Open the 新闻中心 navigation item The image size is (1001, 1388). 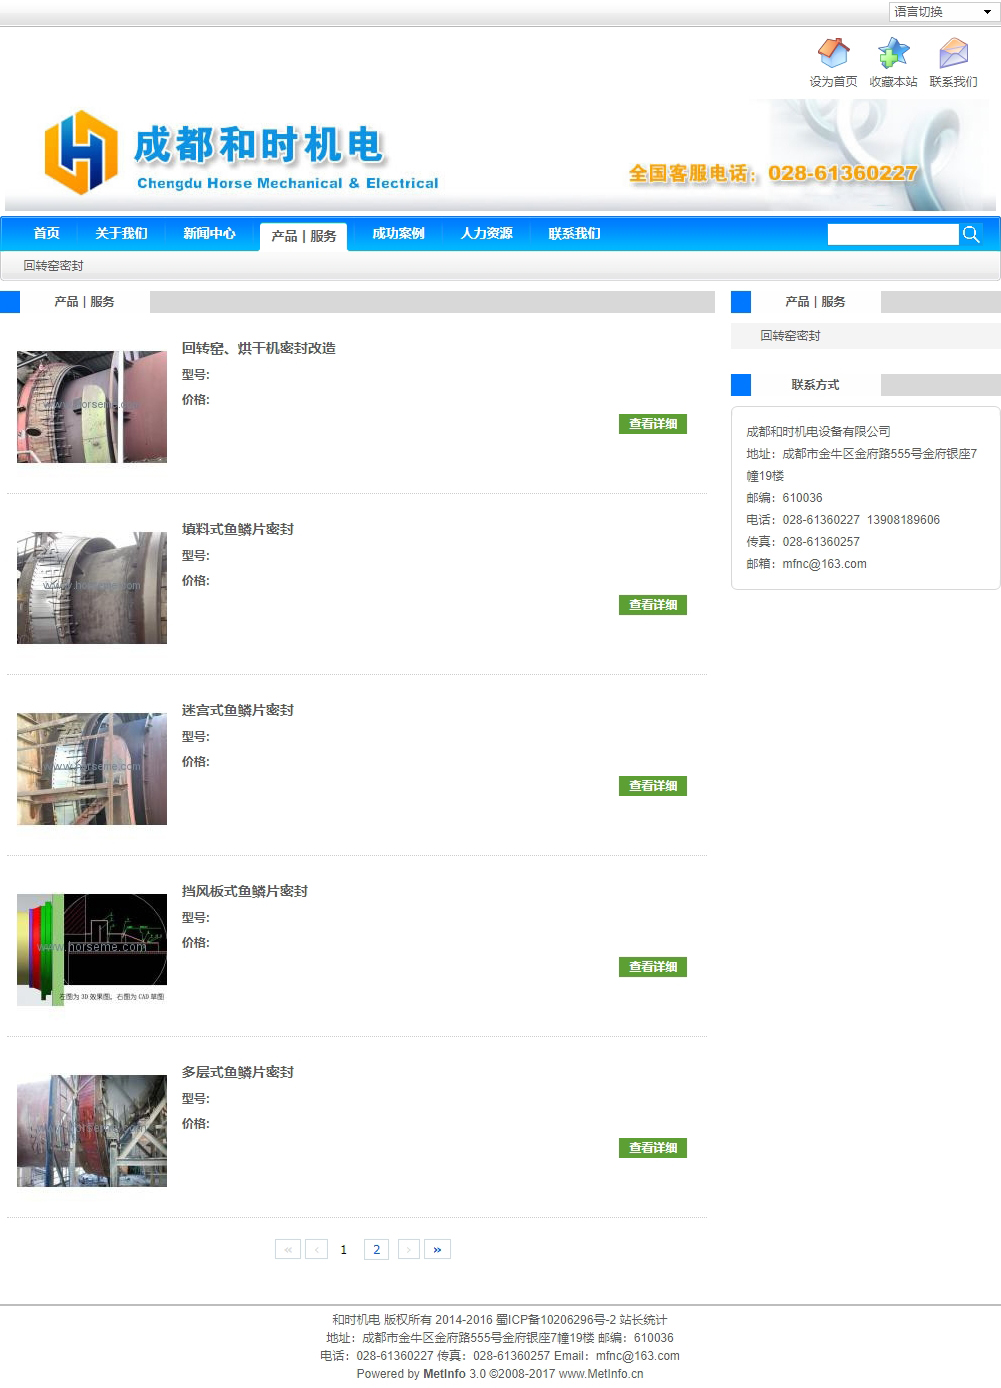pyautogui.click(x=209, y=233)
